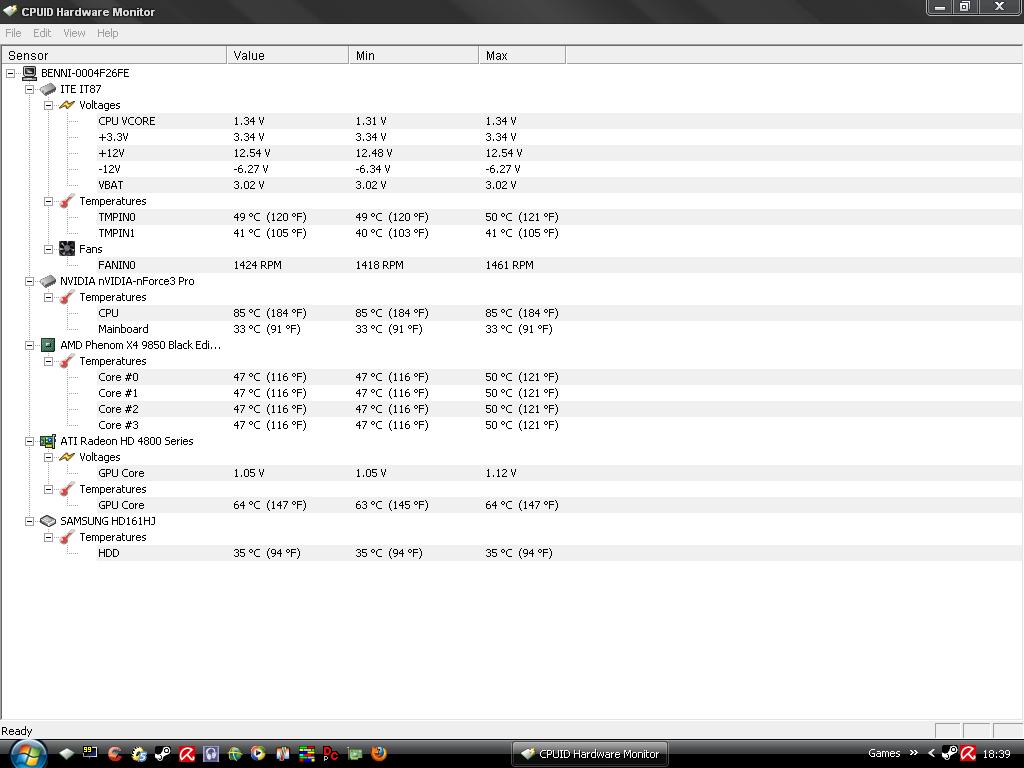The image size is (1024, 768).
Task: Expand the Games toolbar overflow chevron
Action: coord(914,753)
